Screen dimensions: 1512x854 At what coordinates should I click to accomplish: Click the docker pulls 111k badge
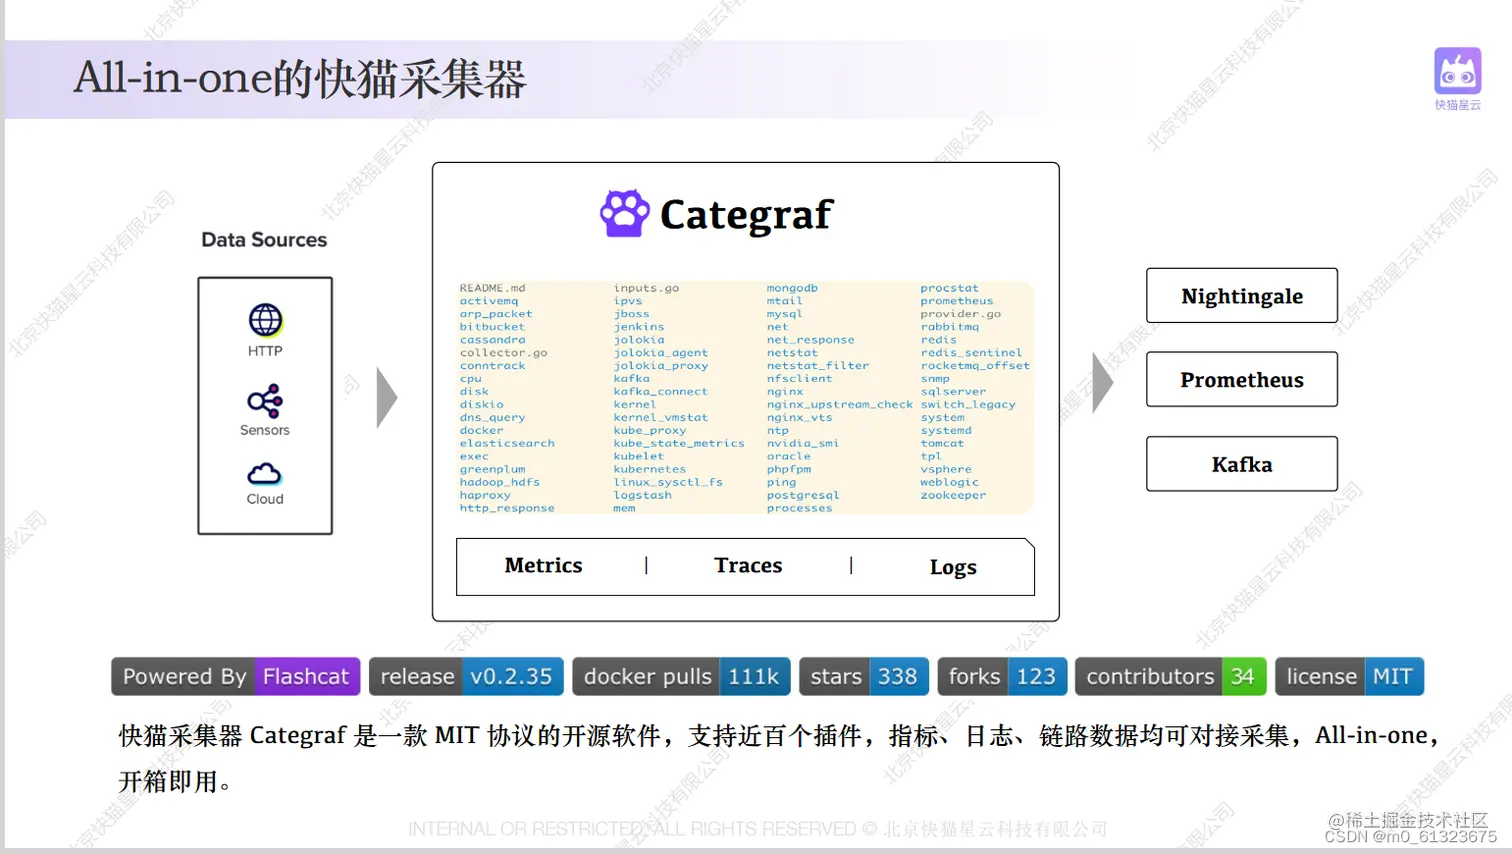(x=681, y=677)
